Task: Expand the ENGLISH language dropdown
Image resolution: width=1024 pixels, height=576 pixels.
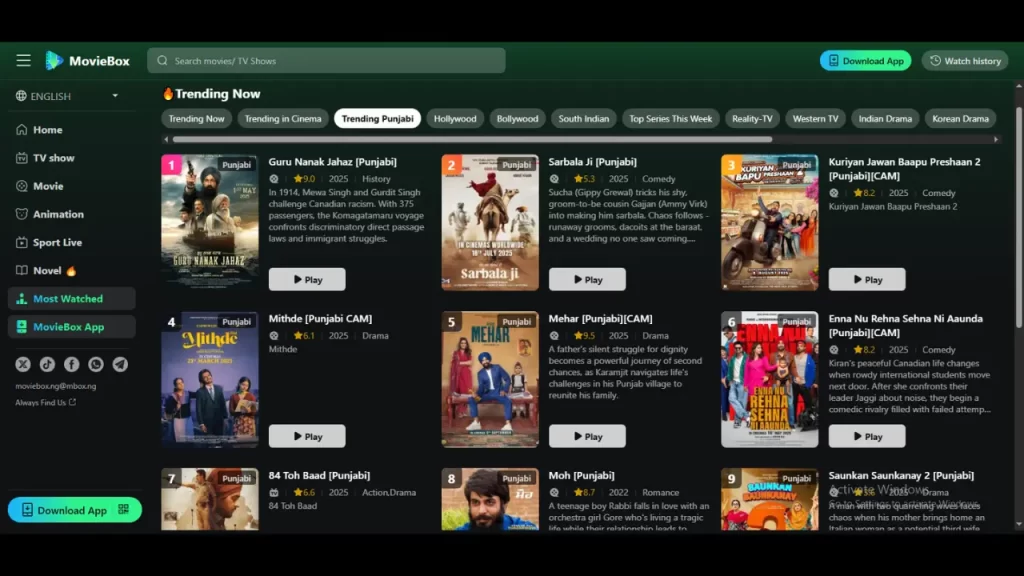Action: pyautogui.click(x=67, y=96)
